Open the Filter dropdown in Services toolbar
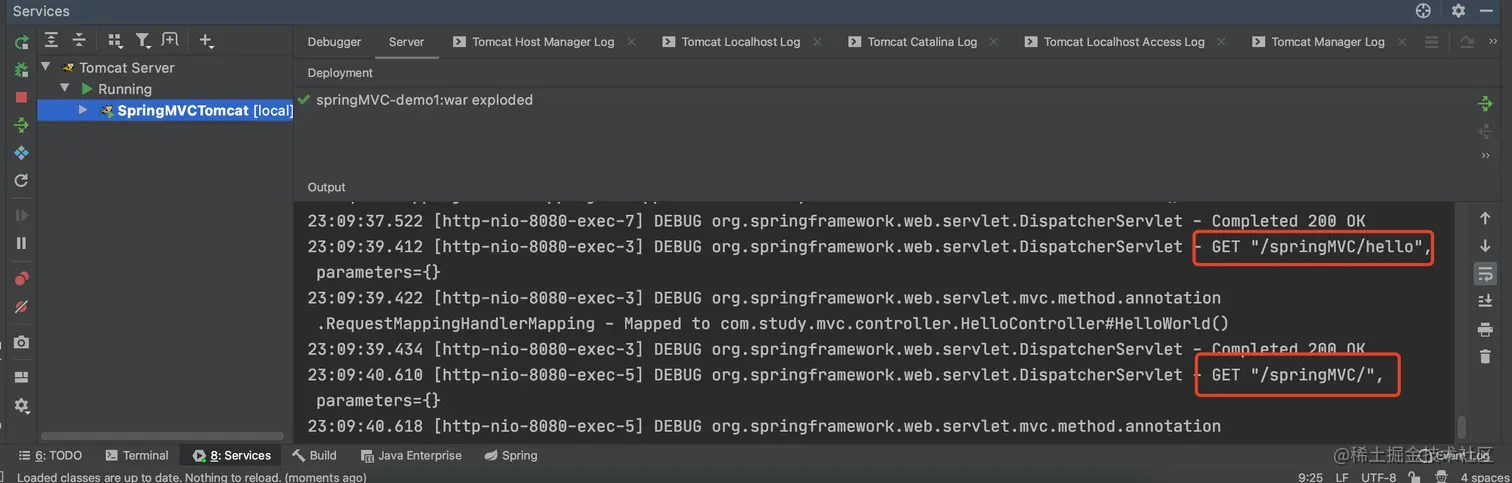1512x483 pixels. coord(144,41)
